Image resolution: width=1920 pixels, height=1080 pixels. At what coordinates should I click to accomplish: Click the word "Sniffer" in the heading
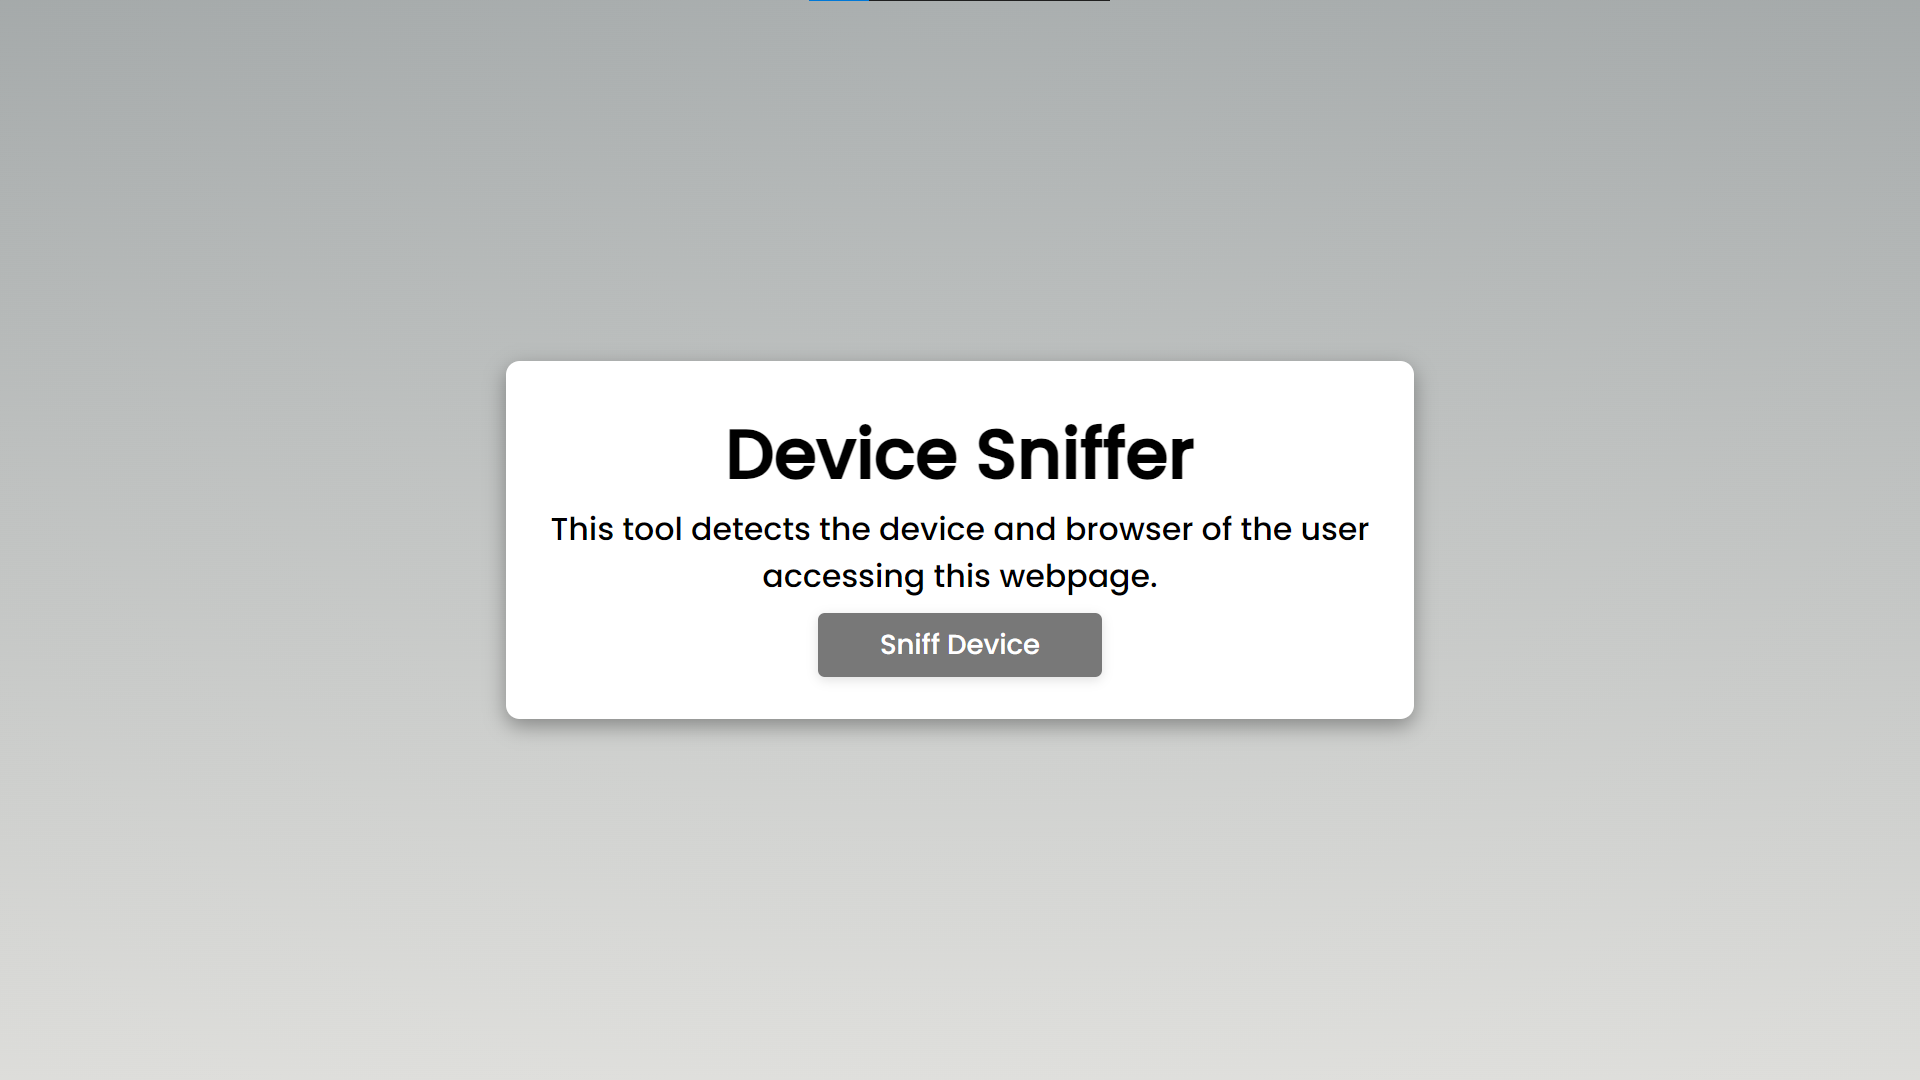point(1085,454)
